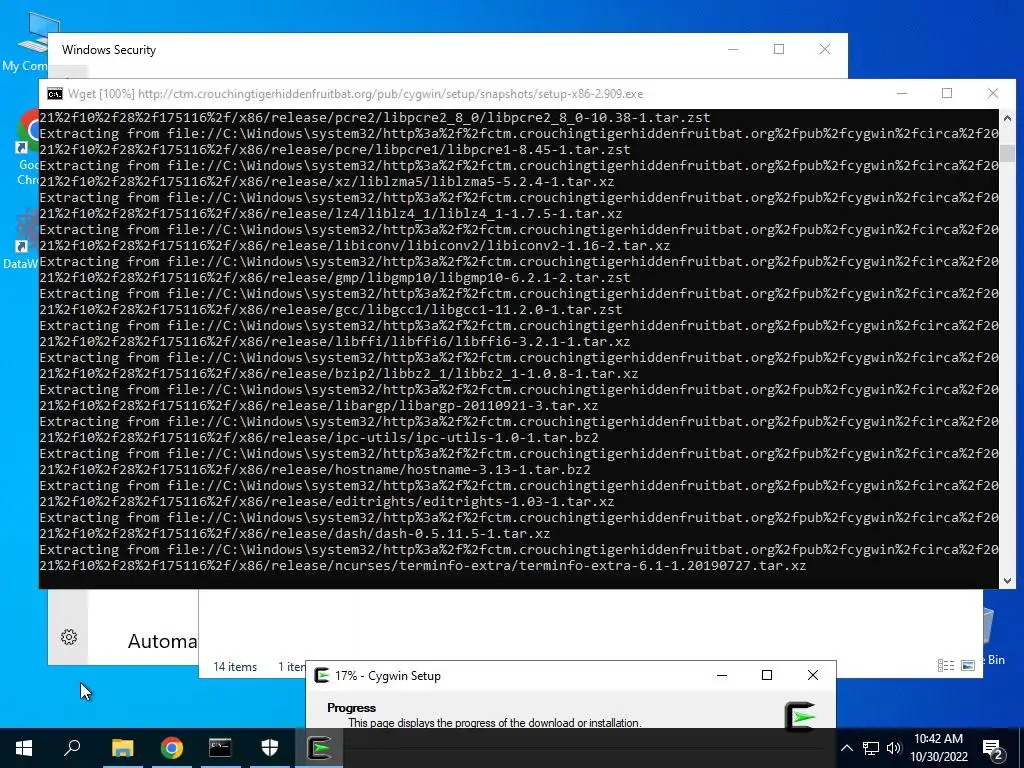Maximize the Windows Security window
This screenshot has height=768, width=1024.
pos(779,50)
